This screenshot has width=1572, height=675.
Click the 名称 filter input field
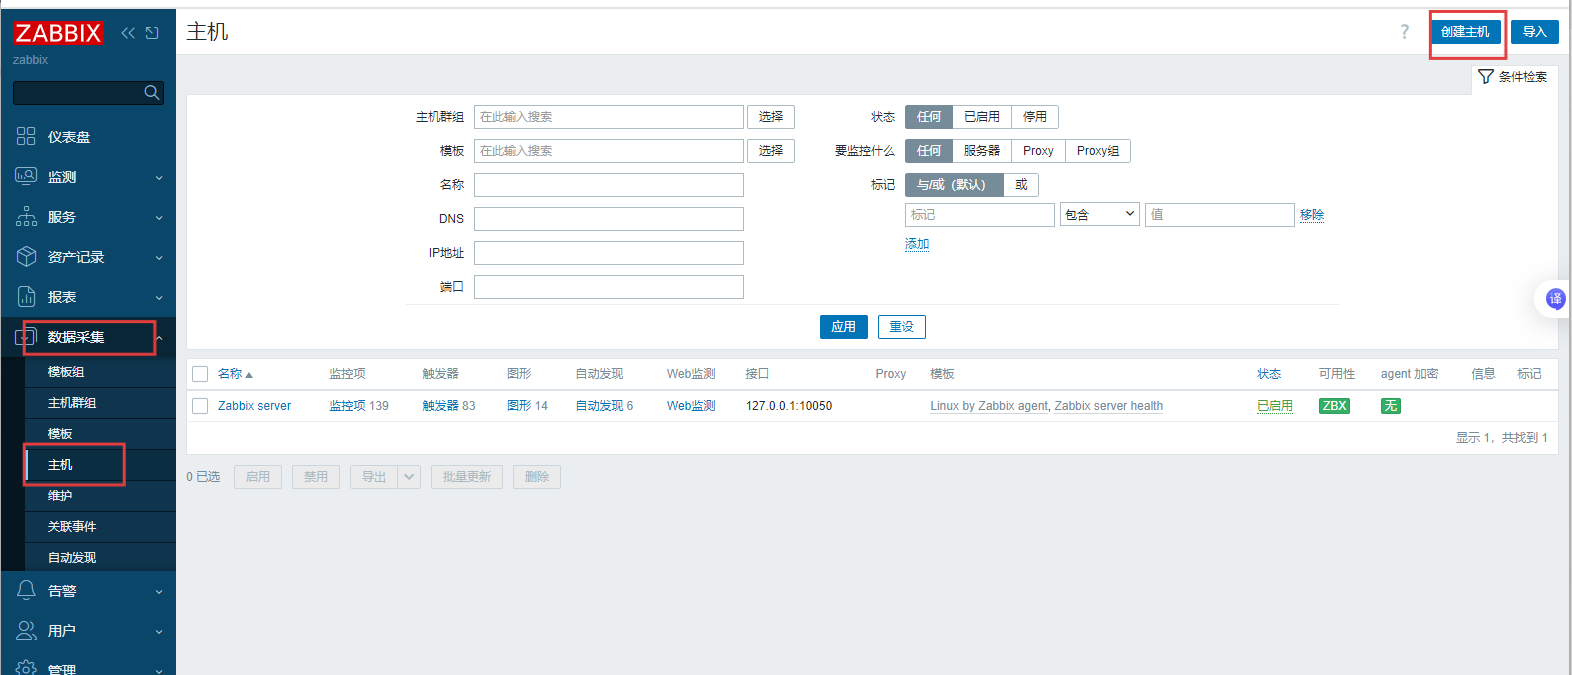click(x=609, y=185)
